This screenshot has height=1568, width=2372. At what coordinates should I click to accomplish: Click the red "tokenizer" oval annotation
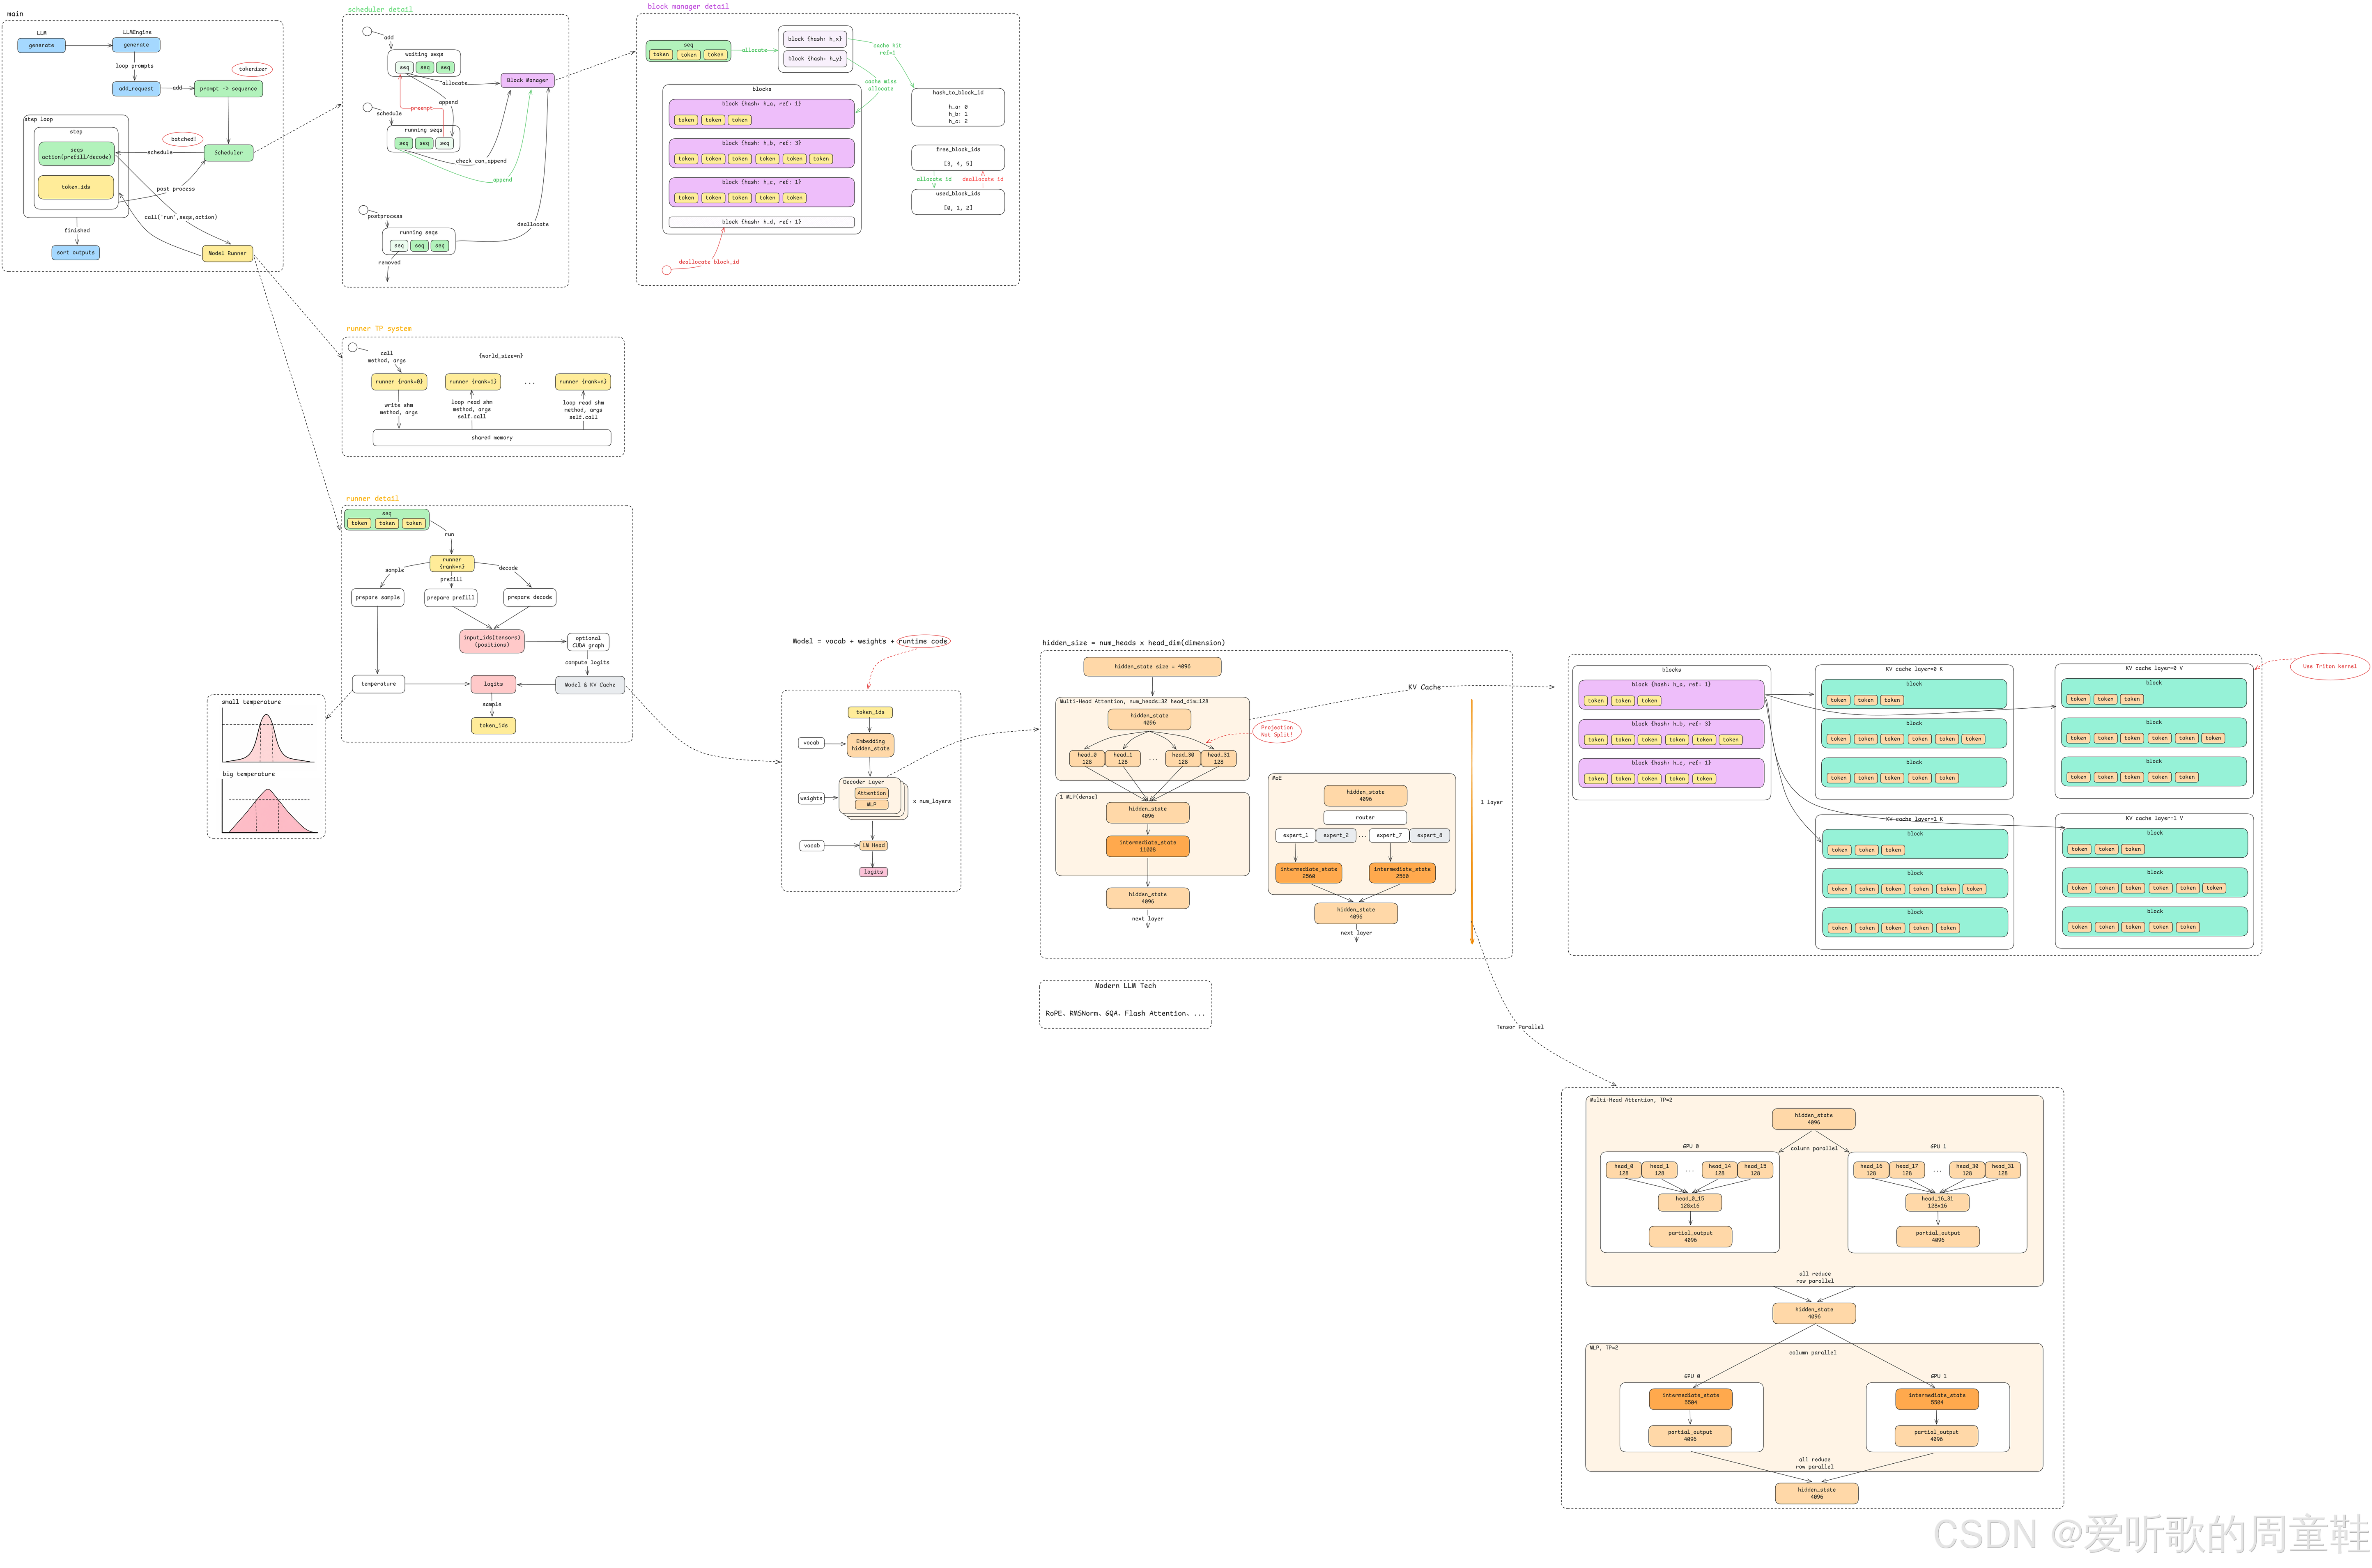click(253, 69)
